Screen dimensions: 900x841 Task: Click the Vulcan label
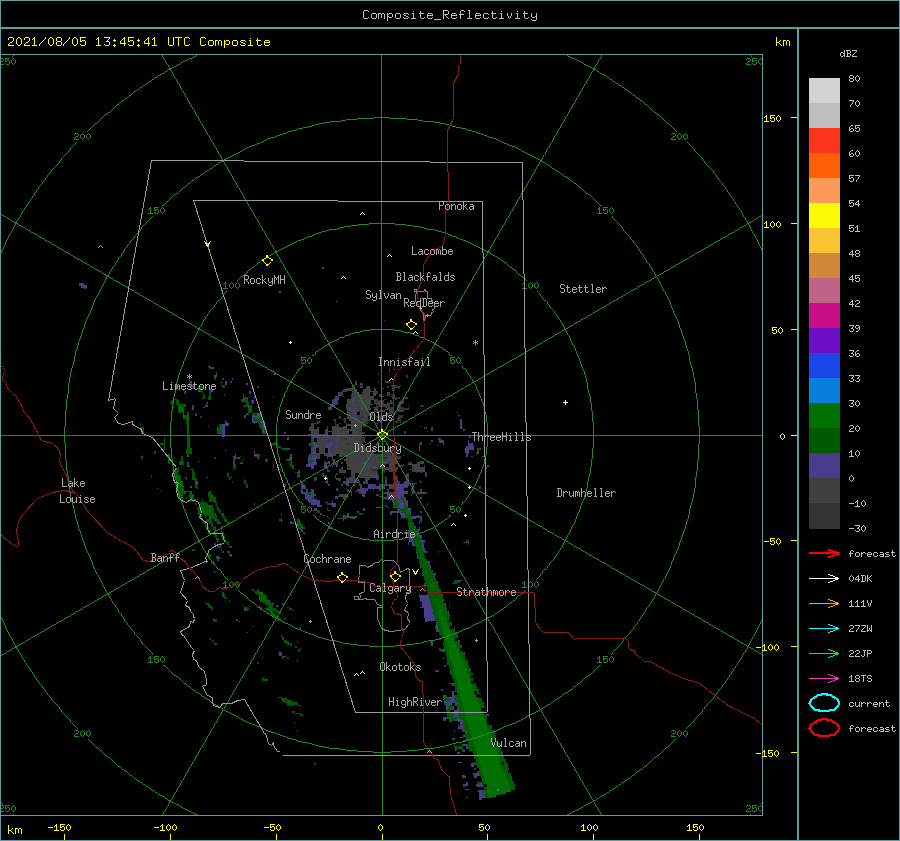click(x=509, y=743)
